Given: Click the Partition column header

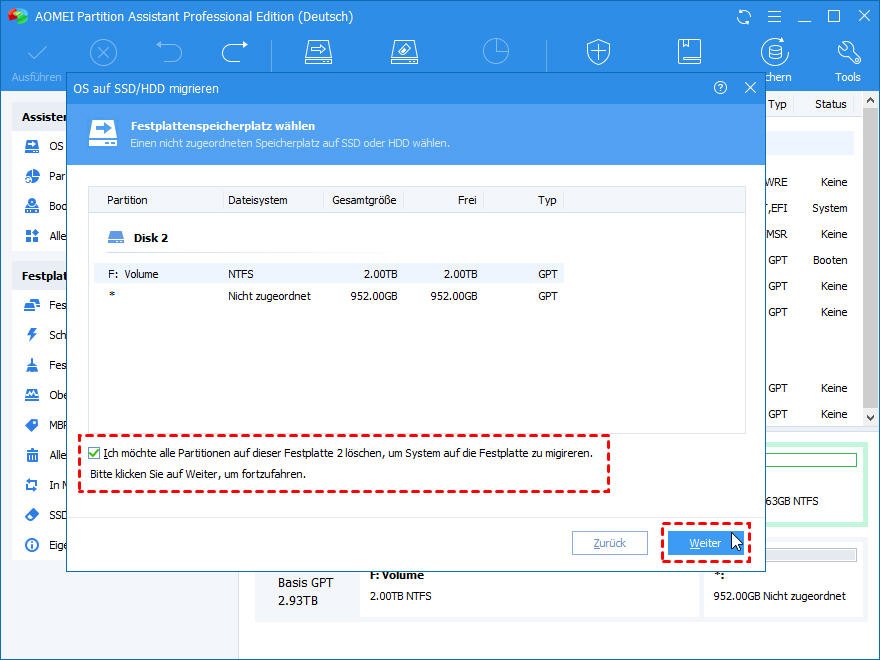Looking at the screenshot, I should 127,200.
